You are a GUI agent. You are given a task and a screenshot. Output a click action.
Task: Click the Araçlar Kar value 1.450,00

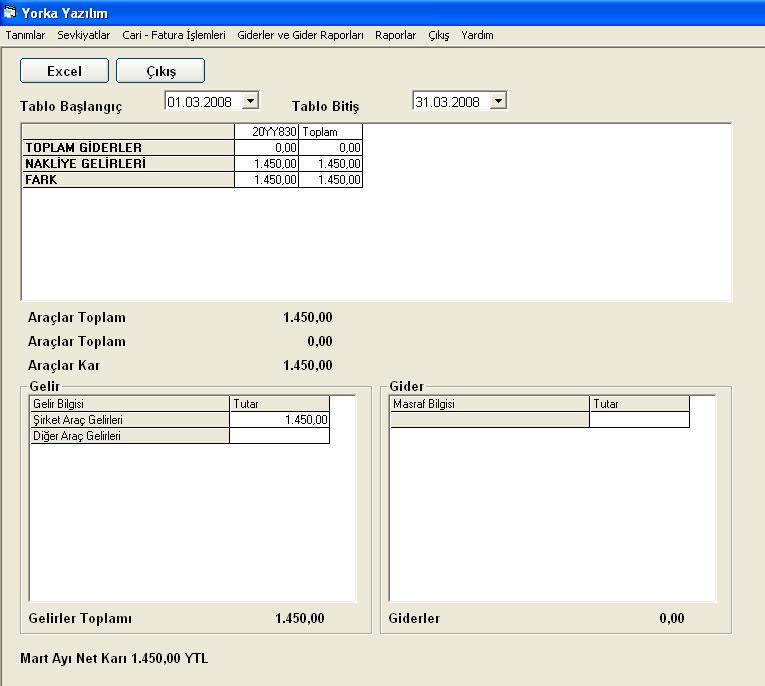pos(308,365)
